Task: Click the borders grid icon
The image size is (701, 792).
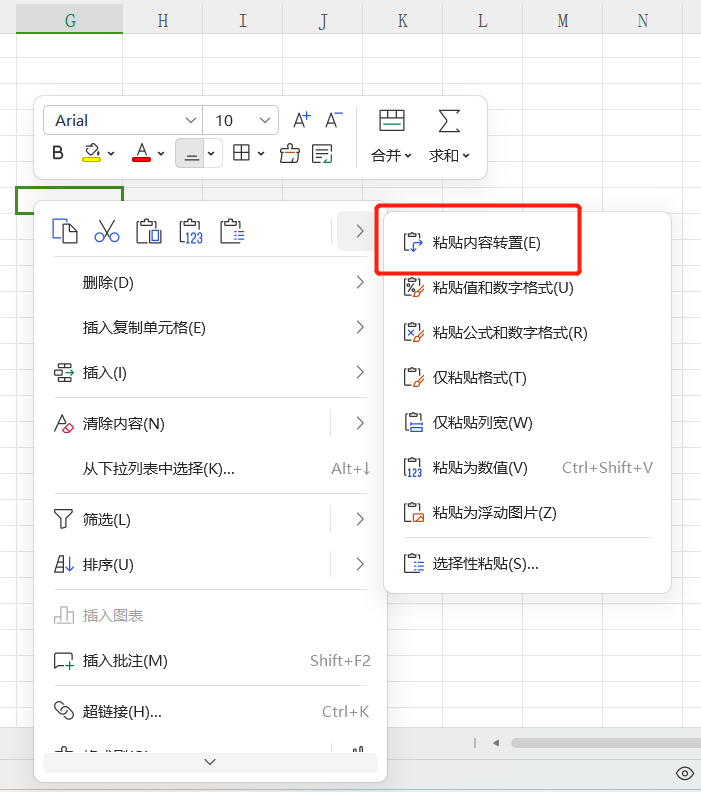Action: 241,152
